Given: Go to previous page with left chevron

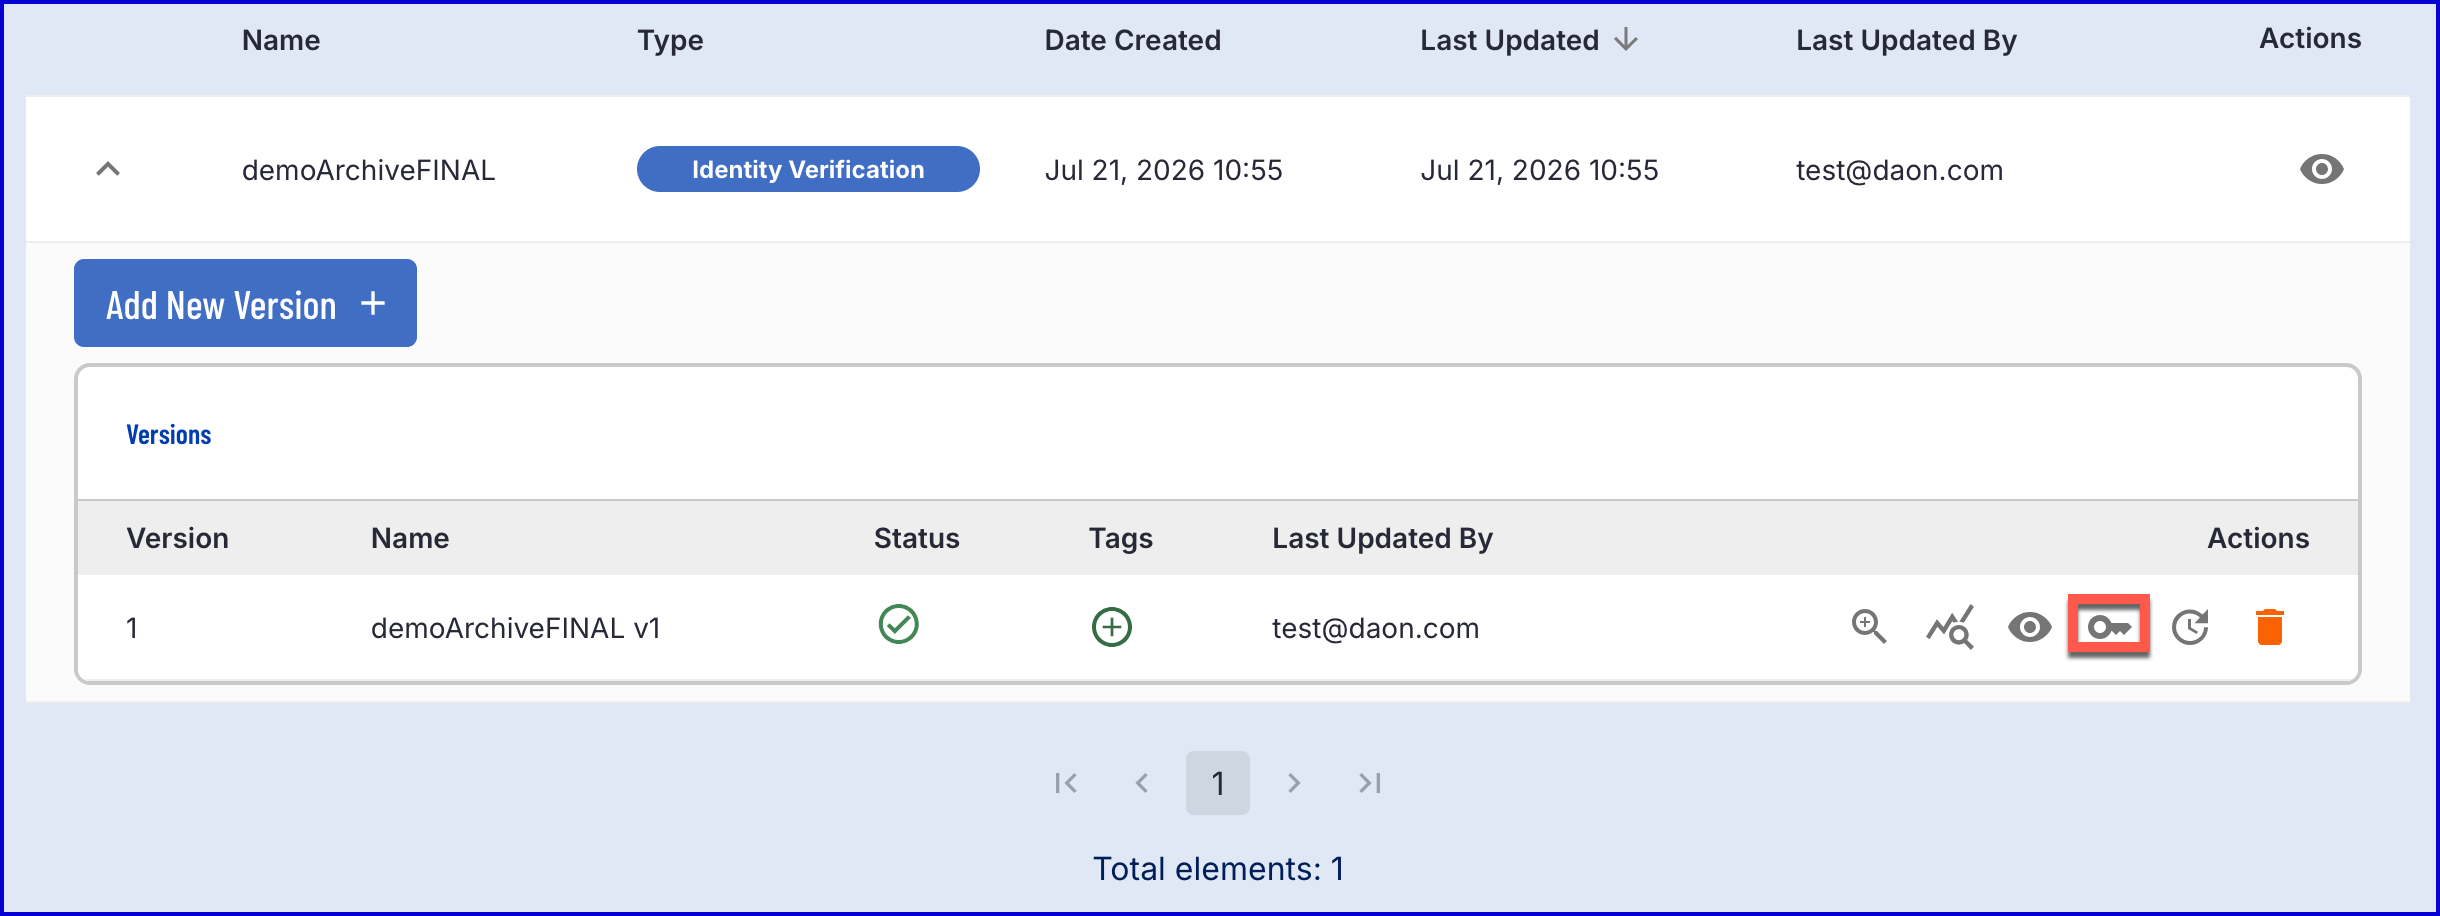Looking at the screenshot, I should point(1141,783).
